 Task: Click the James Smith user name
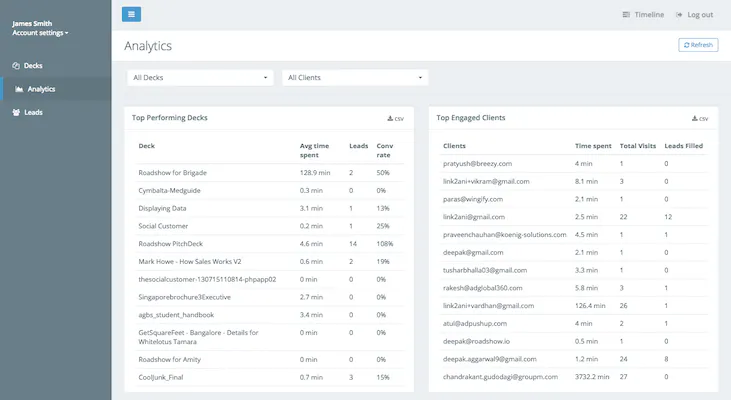click(x=32, y=23)
